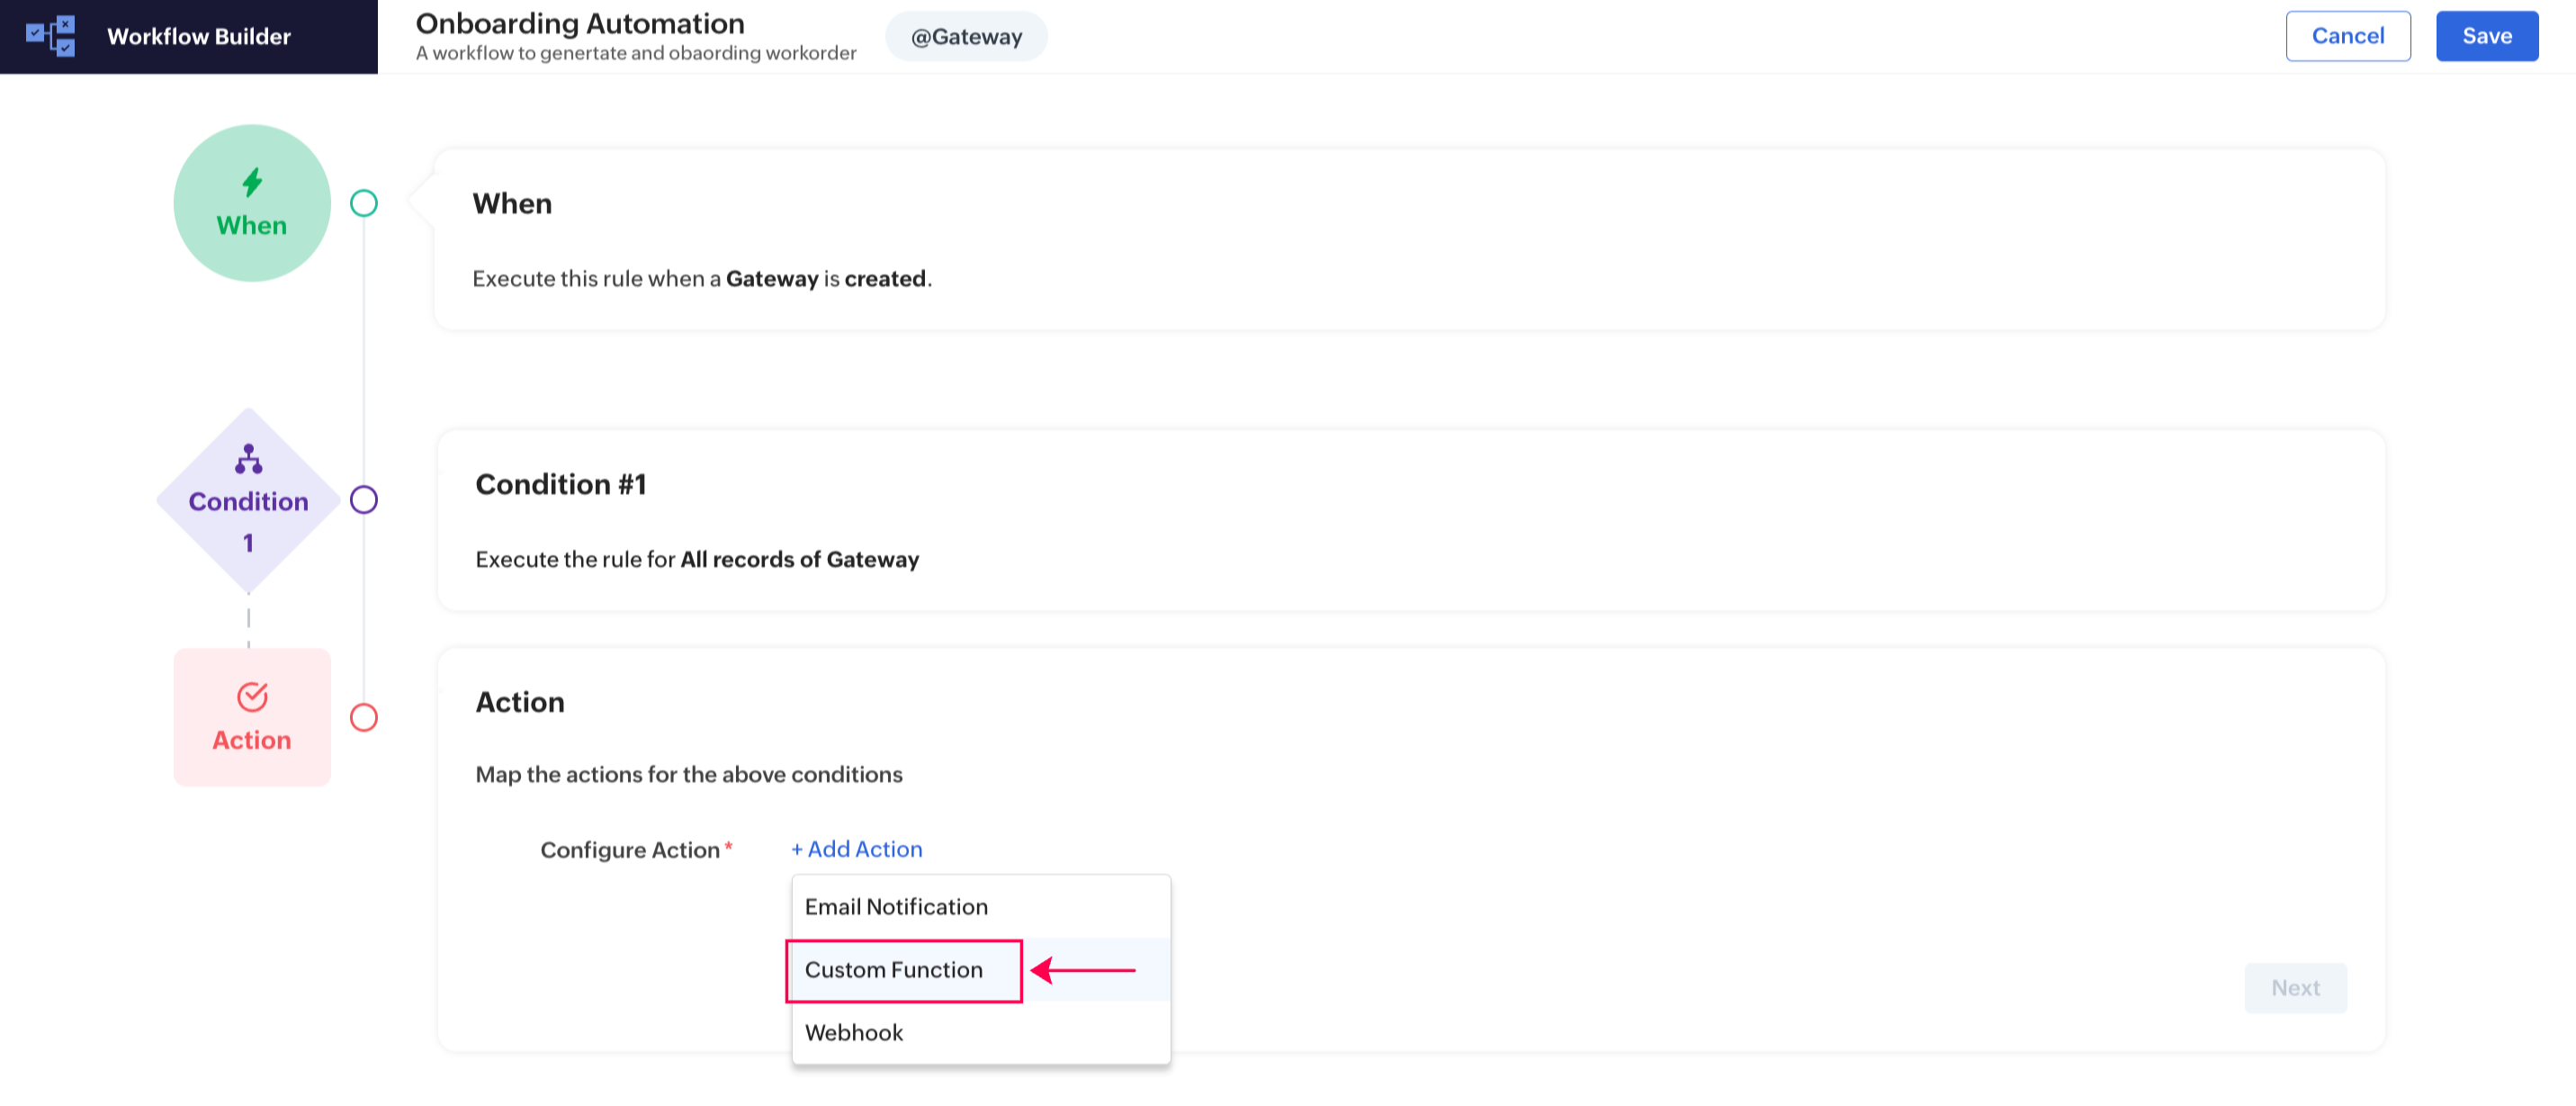
Task: Click the green lightning bolt When icon
Action: 252,182
